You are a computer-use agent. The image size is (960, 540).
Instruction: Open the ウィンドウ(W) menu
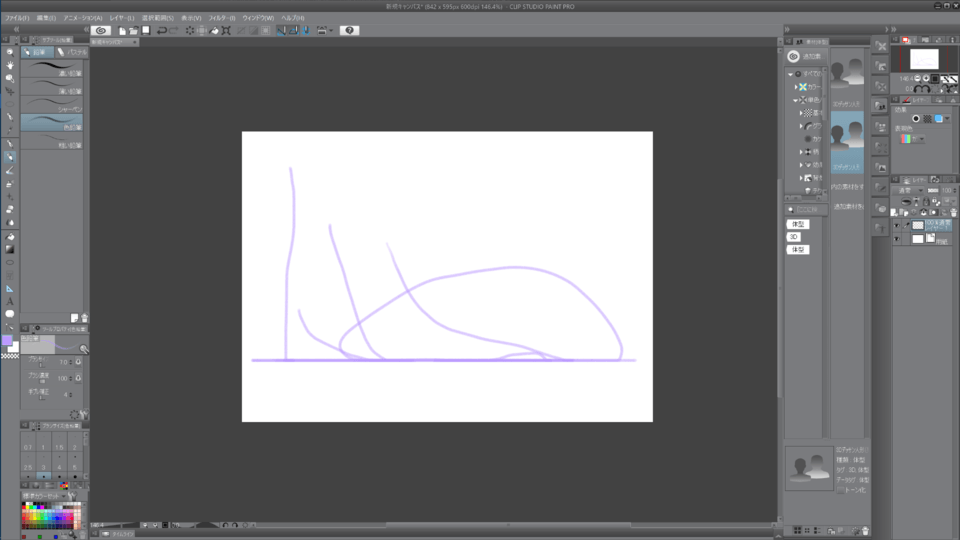pyautogui.click(x=258, y=18)
